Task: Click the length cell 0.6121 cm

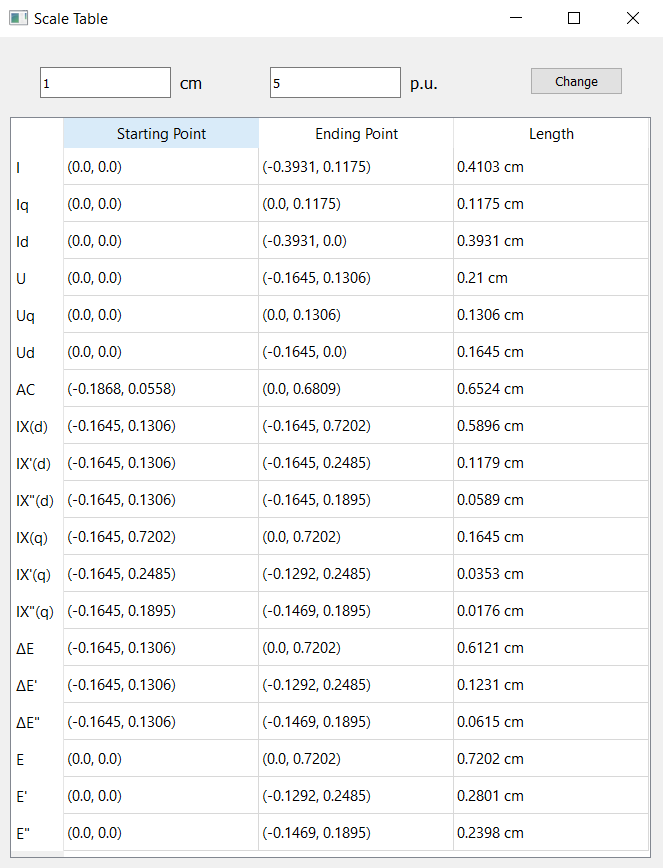Action: pyautogui.click(x=551, y=648)
